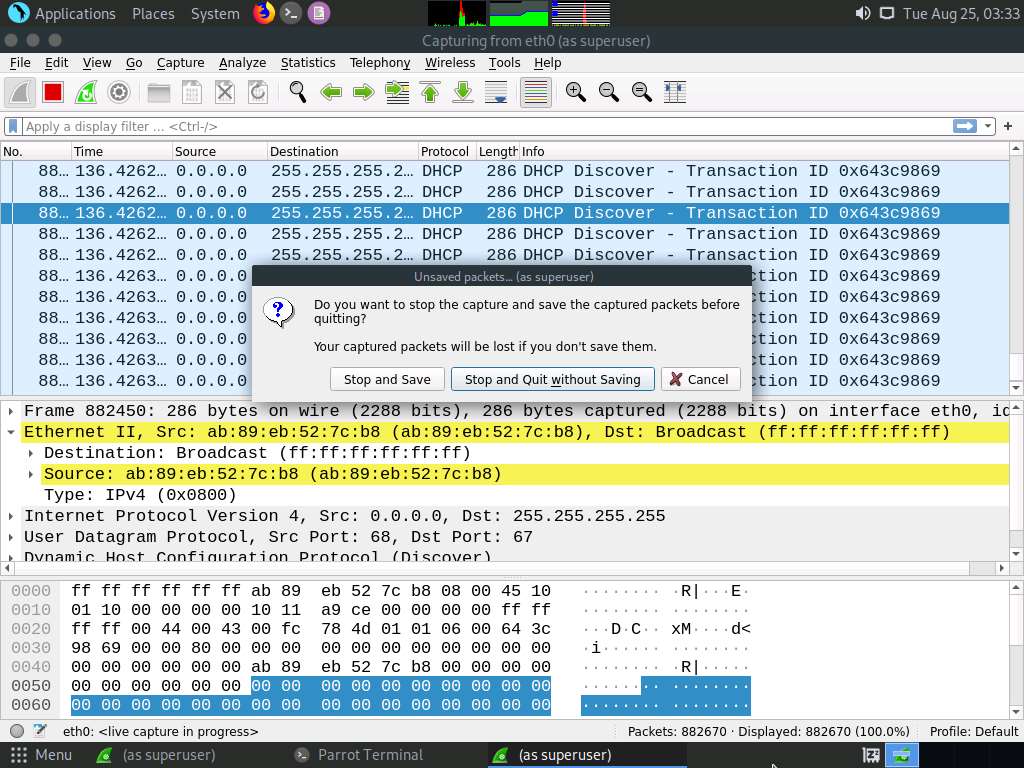This screenshot has height=768, width=1024.
Task: Expand Internet Protocol Version 4 row
Action: (10, 516)
